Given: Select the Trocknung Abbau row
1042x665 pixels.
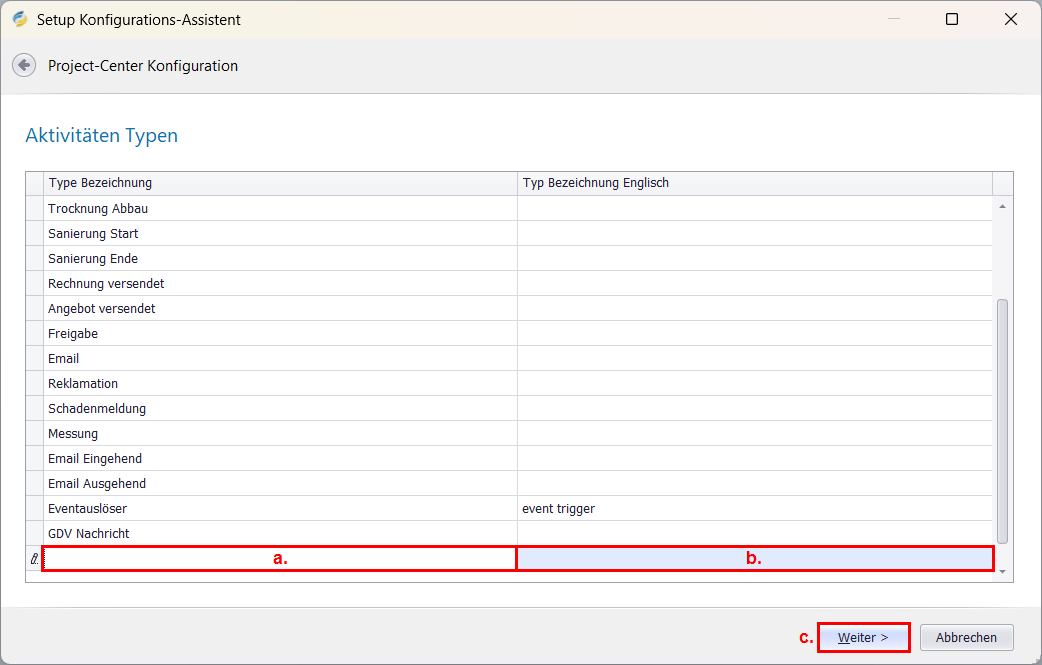Looking at the screenshot, I should pos(98,209).
